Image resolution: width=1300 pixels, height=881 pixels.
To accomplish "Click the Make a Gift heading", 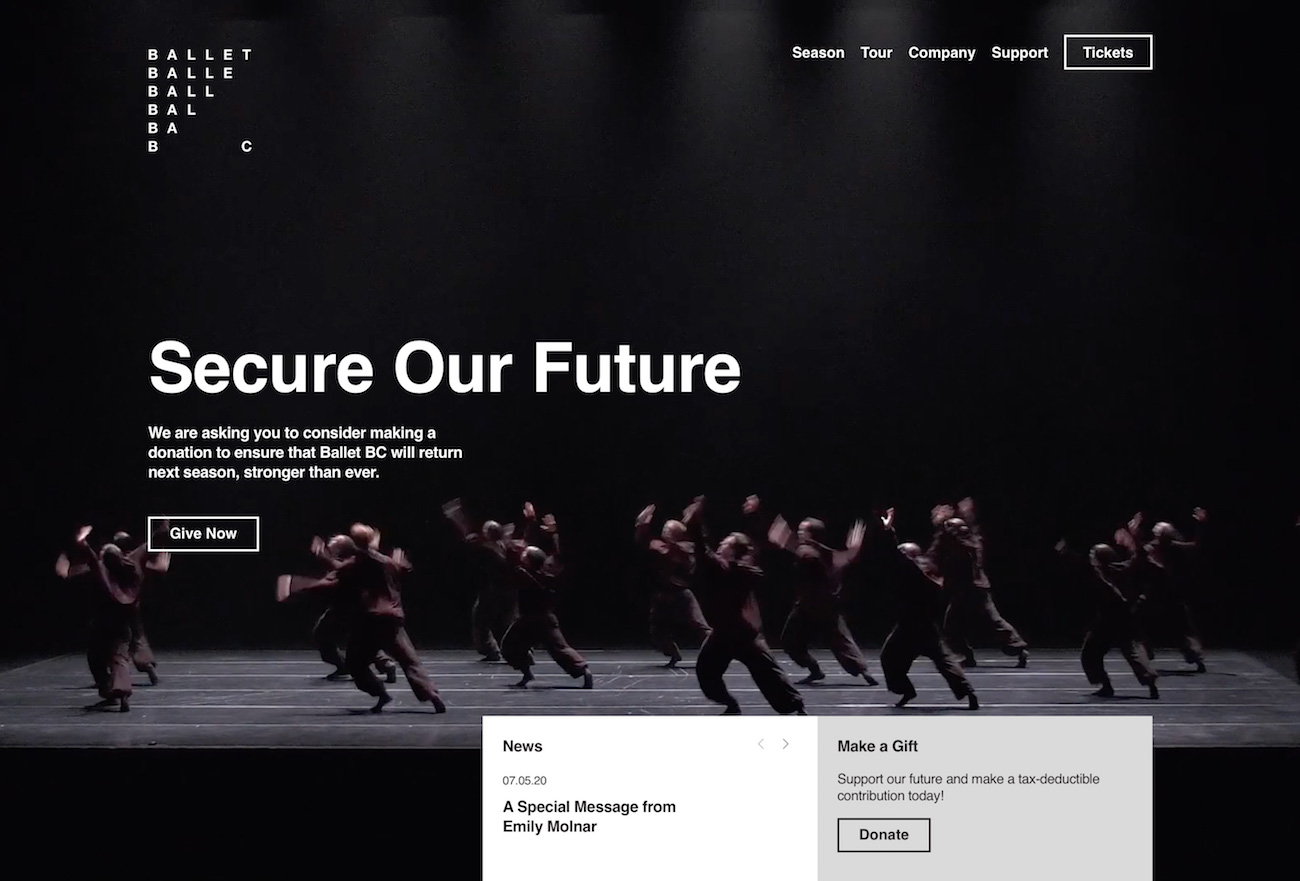I will tap(877, 746).
